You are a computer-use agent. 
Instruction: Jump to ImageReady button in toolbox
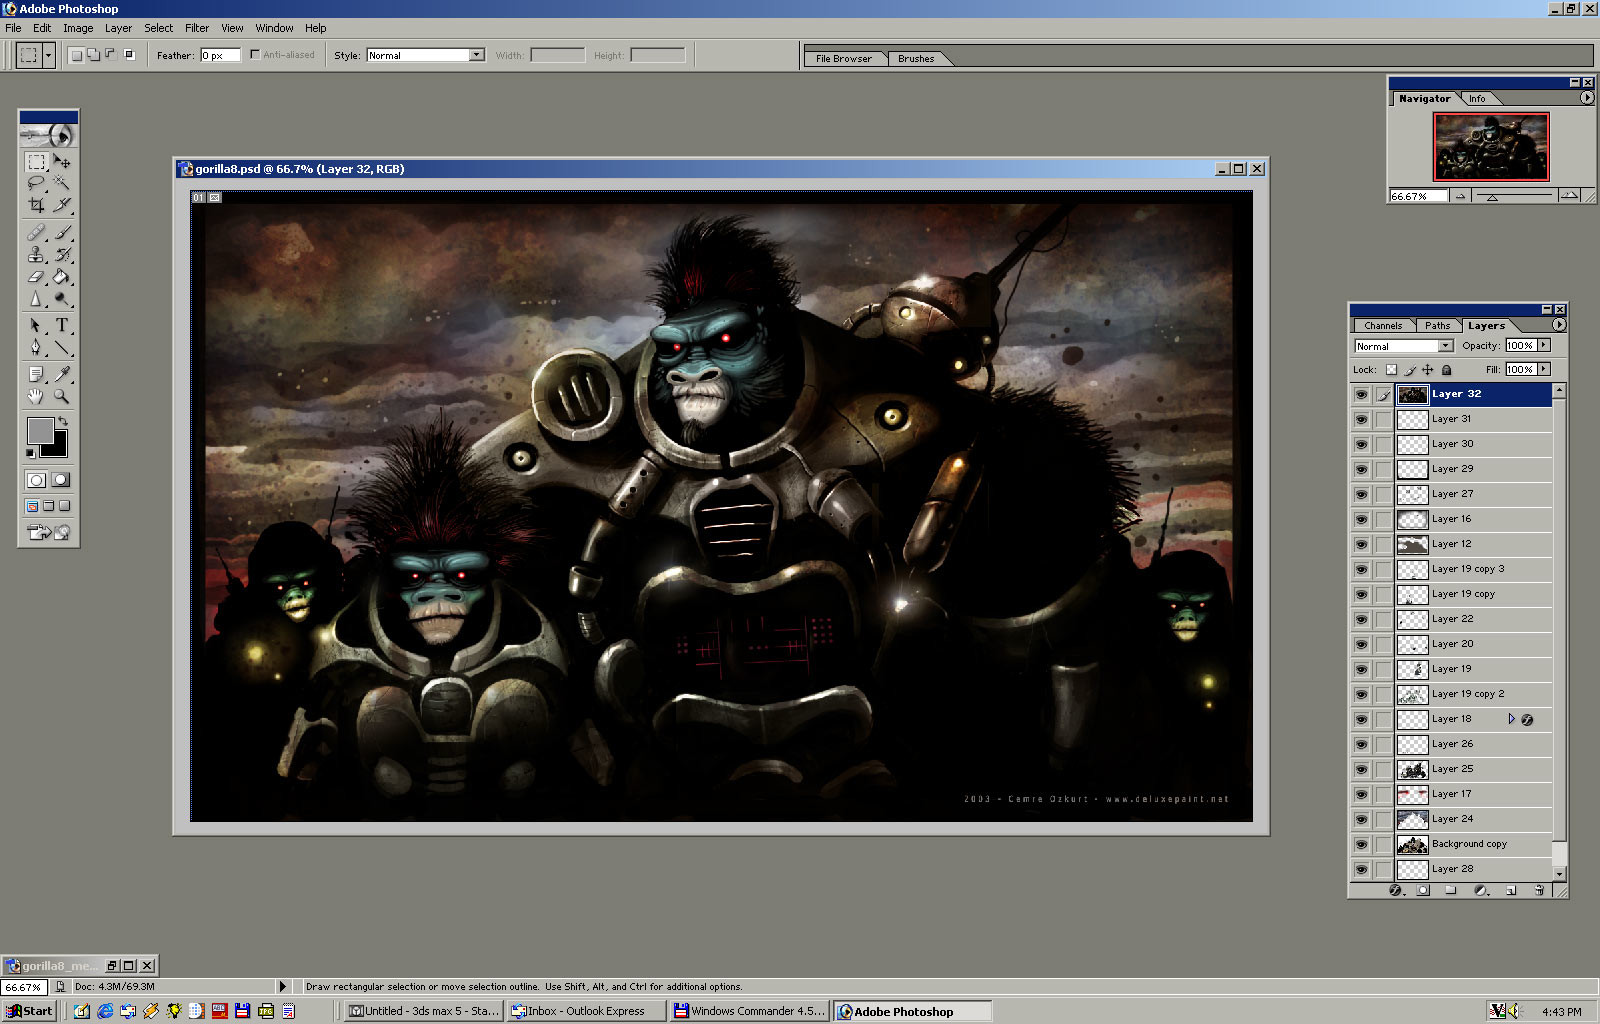[48, 532]
